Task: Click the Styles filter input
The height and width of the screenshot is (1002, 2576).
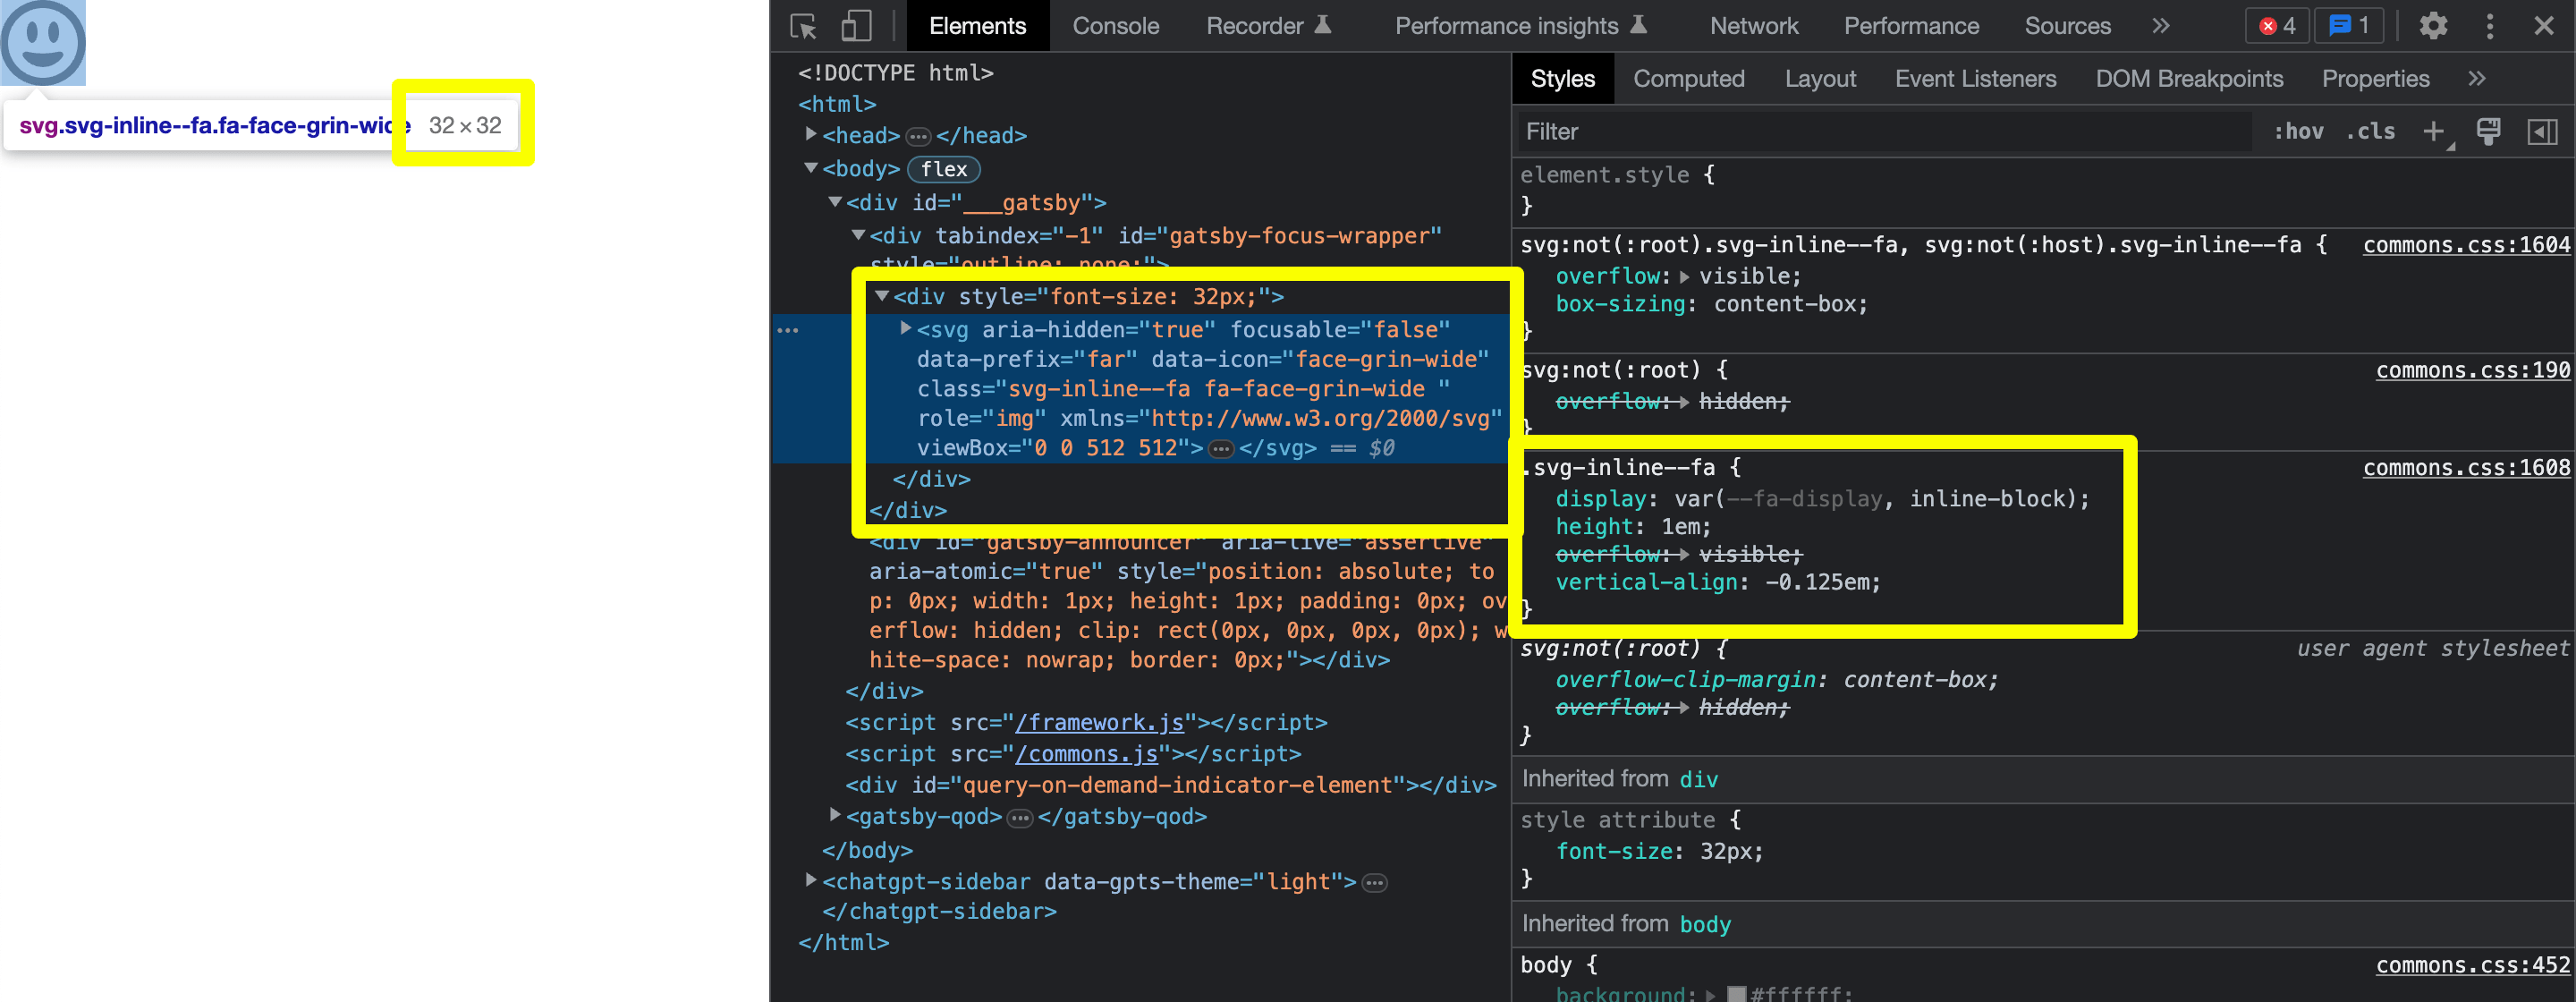Action: pos(1884,132)
